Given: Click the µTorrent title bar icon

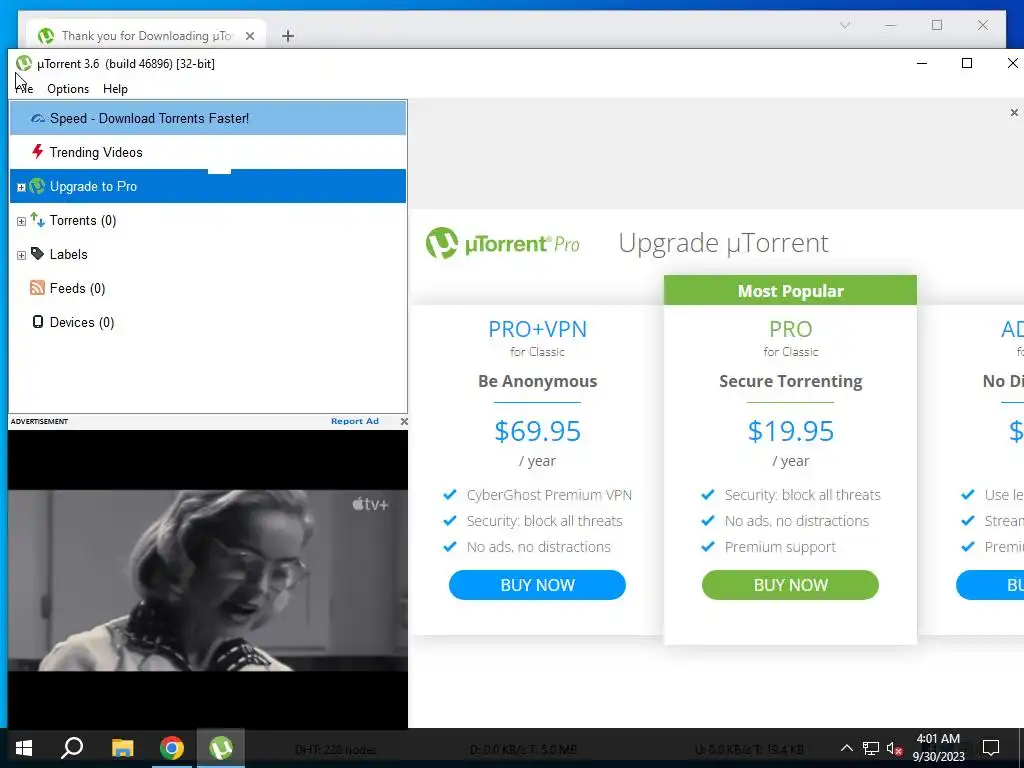Looking at the screenshot, I should [24, 63].
